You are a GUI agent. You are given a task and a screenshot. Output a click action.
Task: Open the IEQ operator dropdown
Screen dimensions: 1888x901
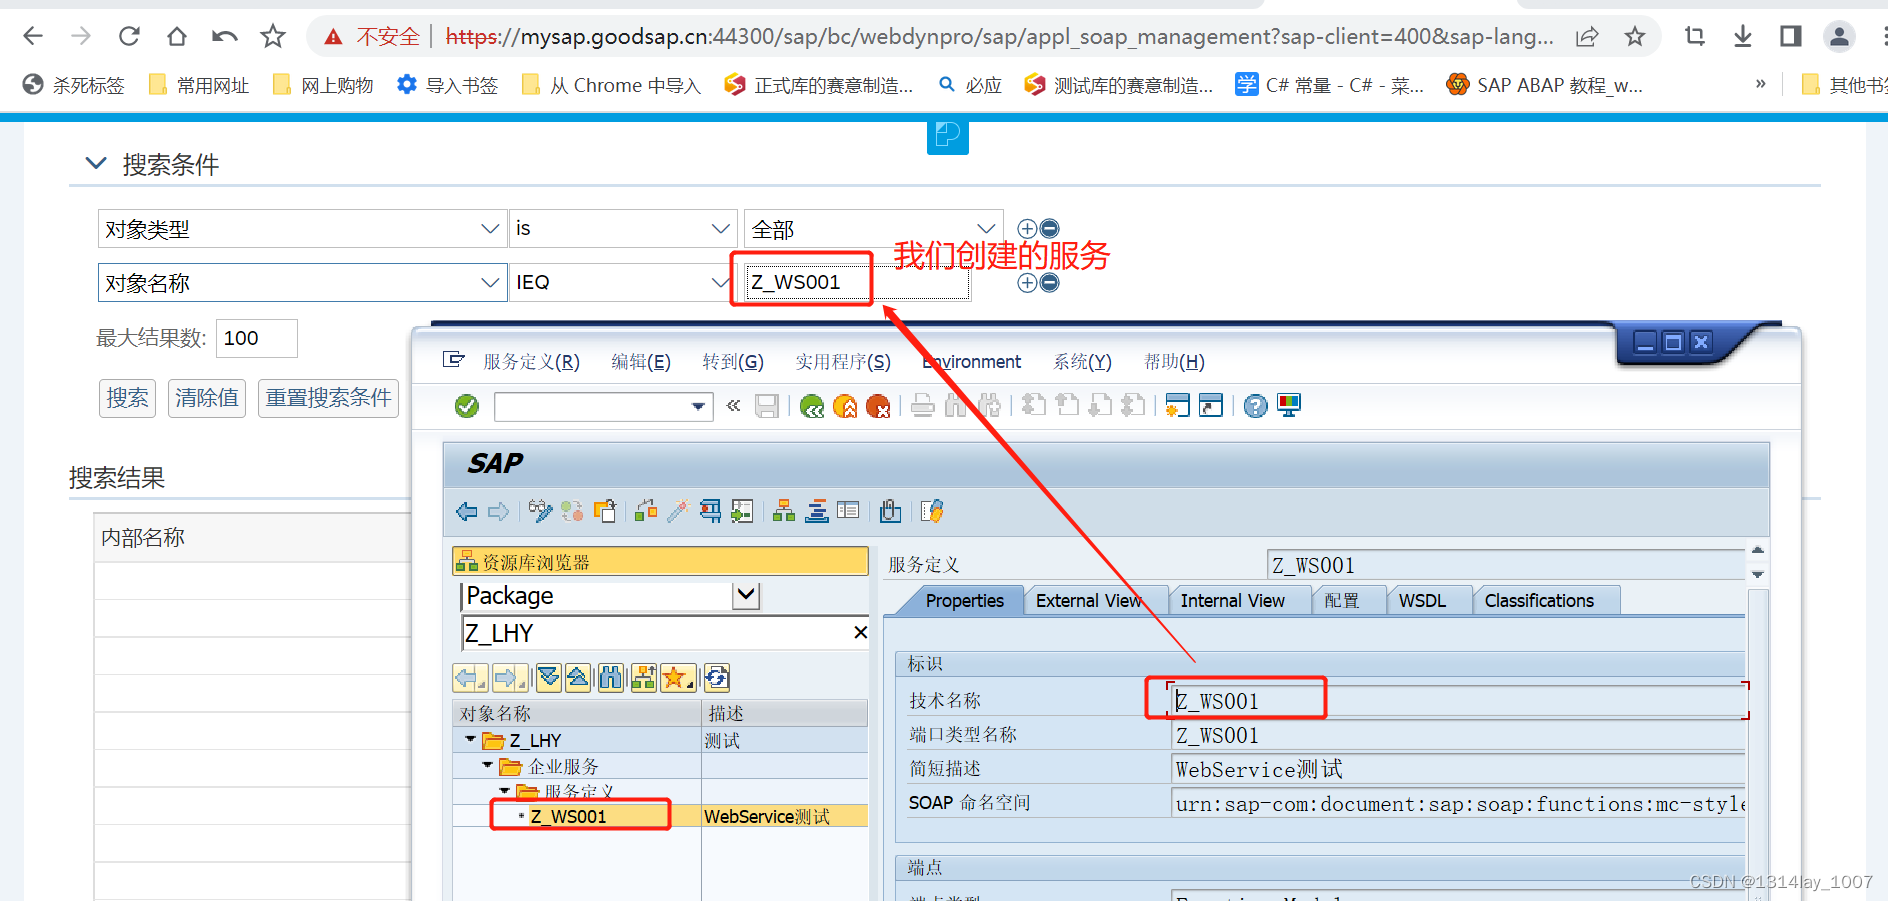click(720, 283)
